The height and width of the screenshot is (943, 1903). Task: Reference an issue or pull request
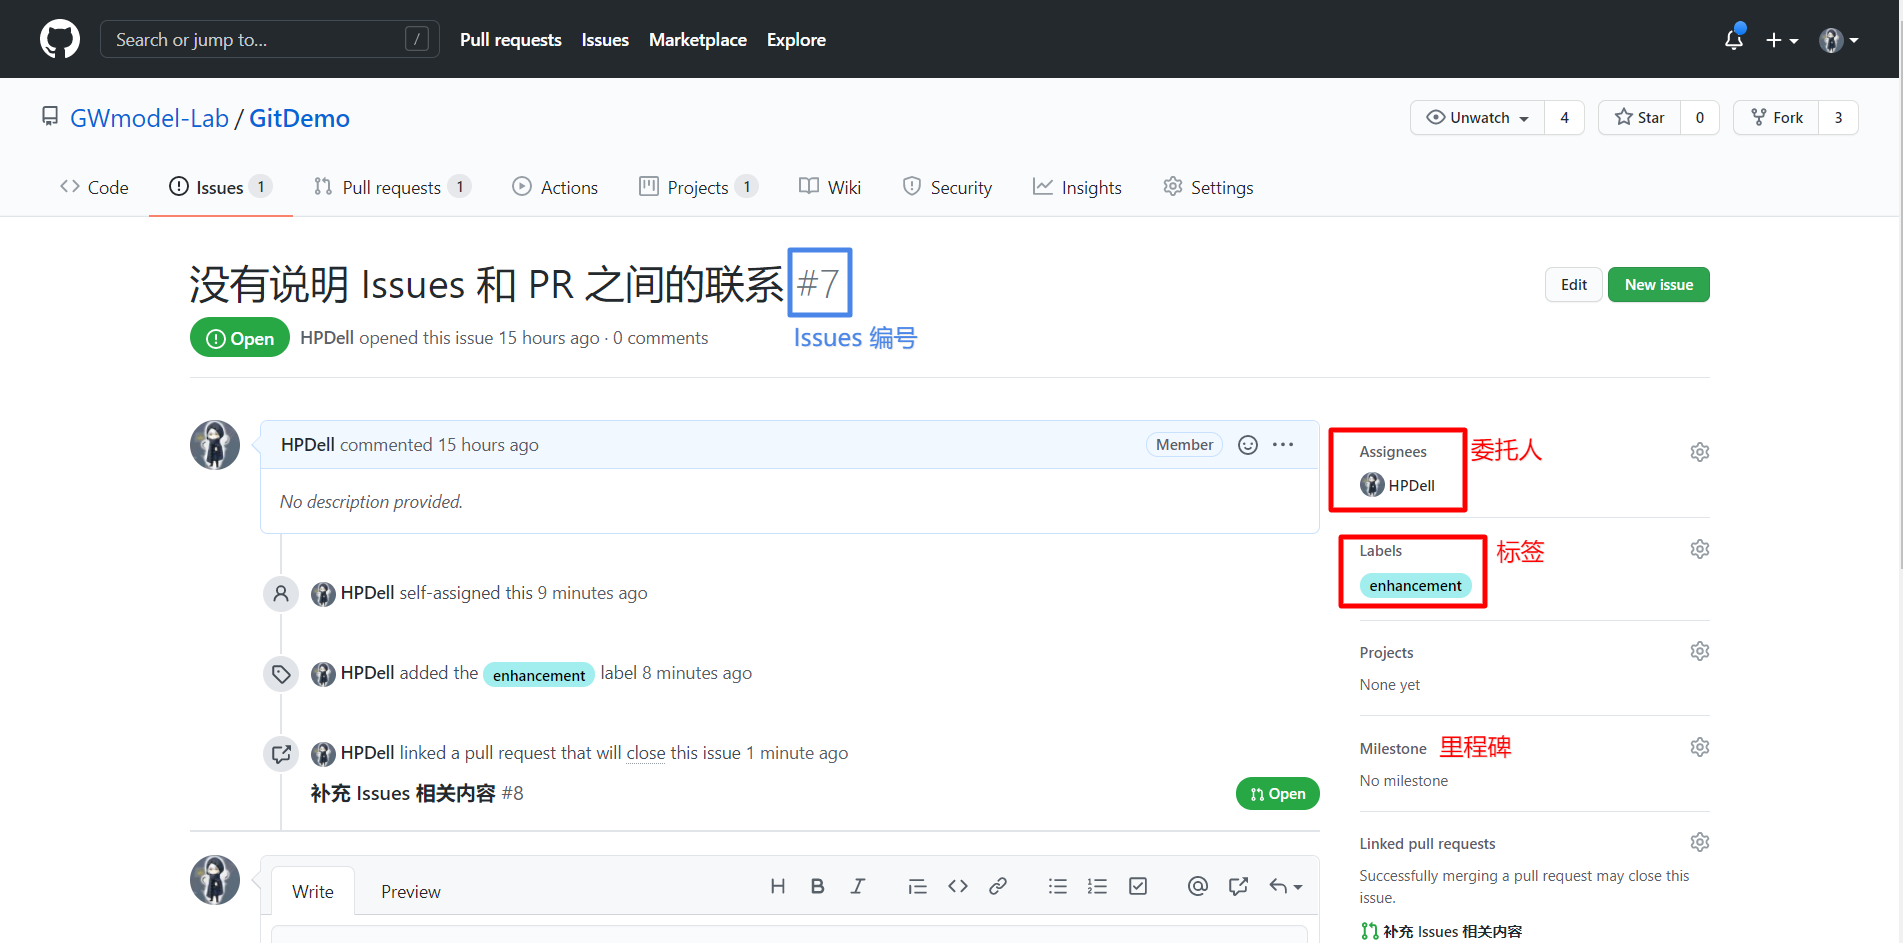click(1238, 886)
